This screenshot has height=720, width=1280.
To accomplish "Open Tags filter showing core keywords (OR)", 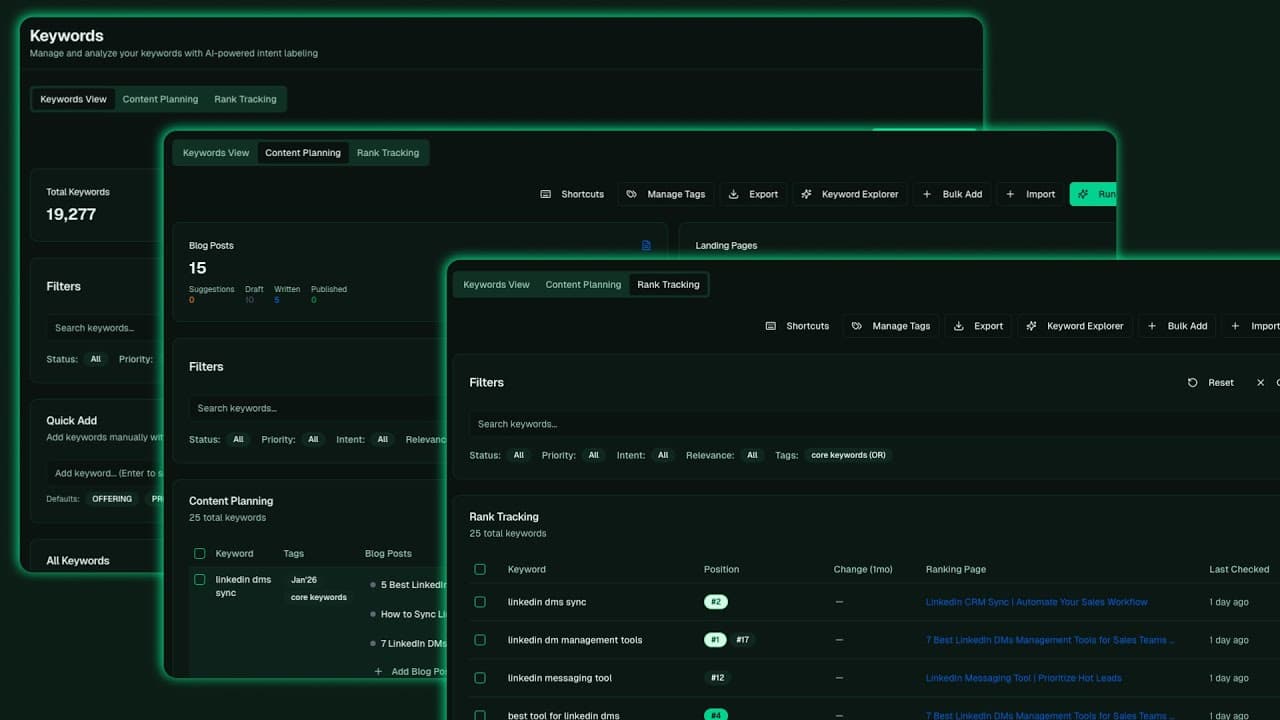I will [848, 455].
